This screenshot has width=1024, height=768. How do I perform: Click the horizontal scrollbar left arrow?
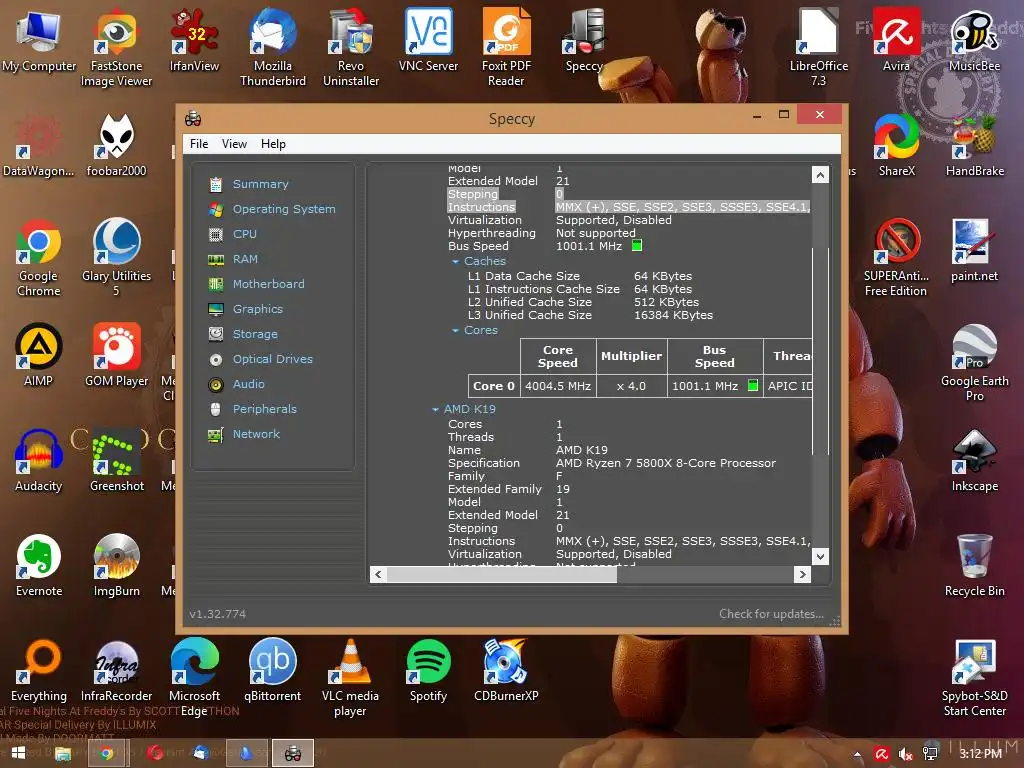[378, 575]
